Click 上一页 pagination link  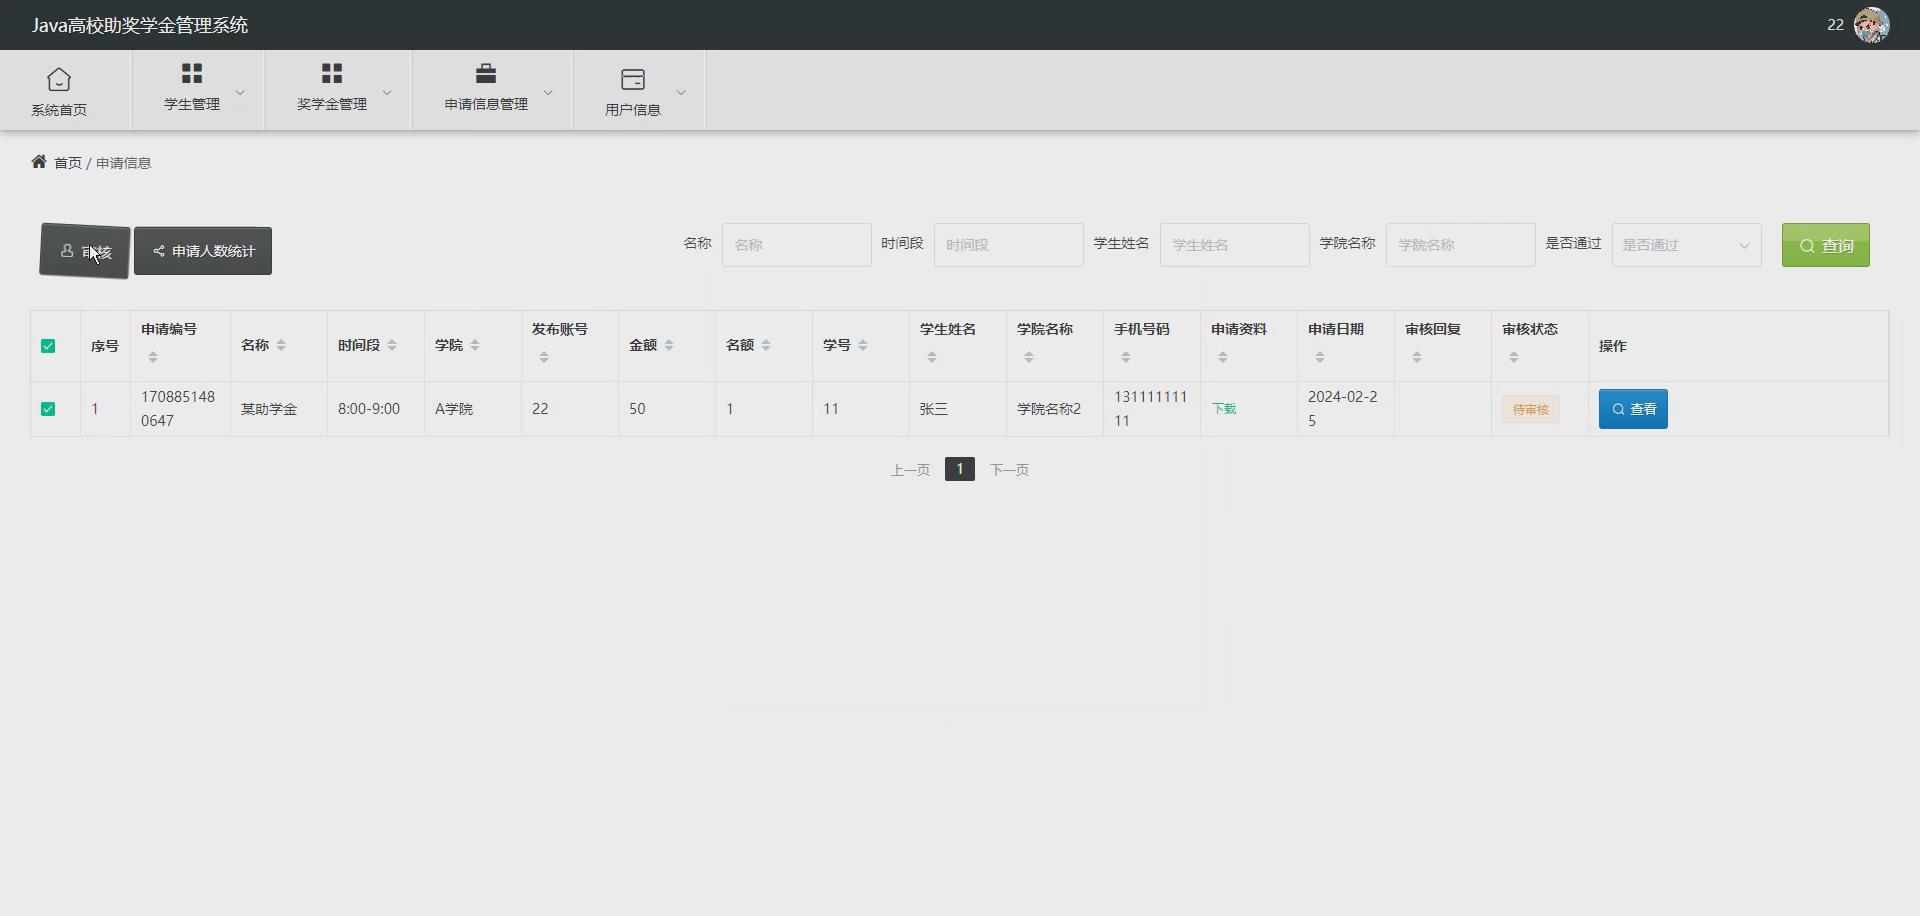pyautogui.click(x=910, y=470)
